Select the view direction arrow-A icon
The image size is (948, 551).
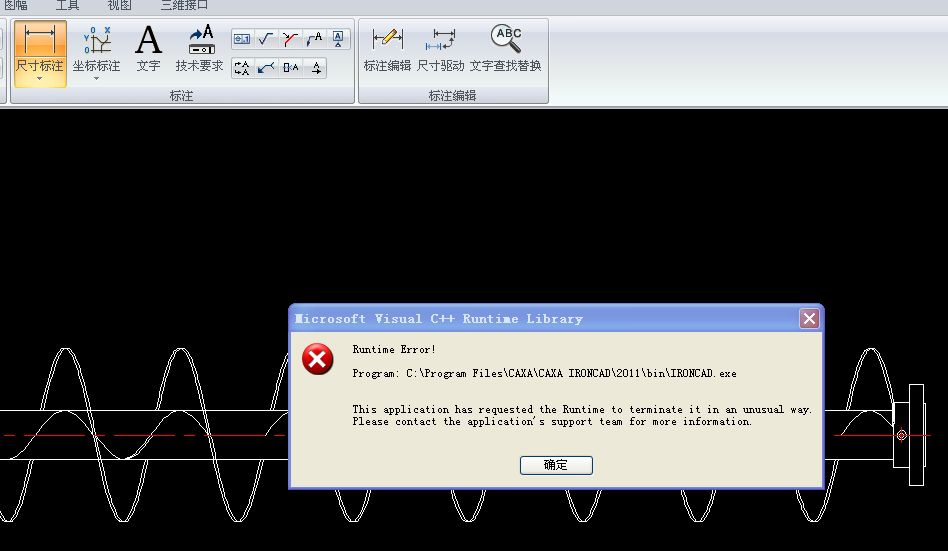pos(316,68)
